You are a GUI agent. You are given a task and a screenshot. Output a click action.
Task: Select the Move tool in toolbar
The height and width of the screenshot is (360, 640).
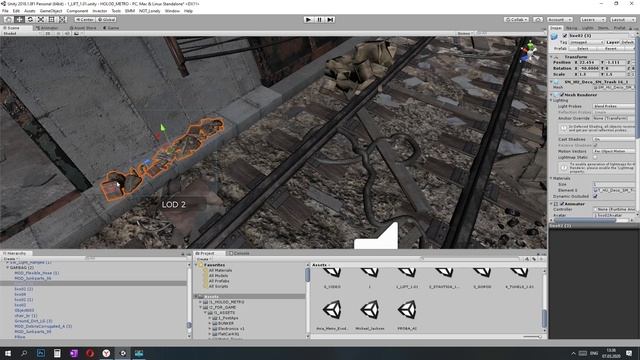point(19,19)
